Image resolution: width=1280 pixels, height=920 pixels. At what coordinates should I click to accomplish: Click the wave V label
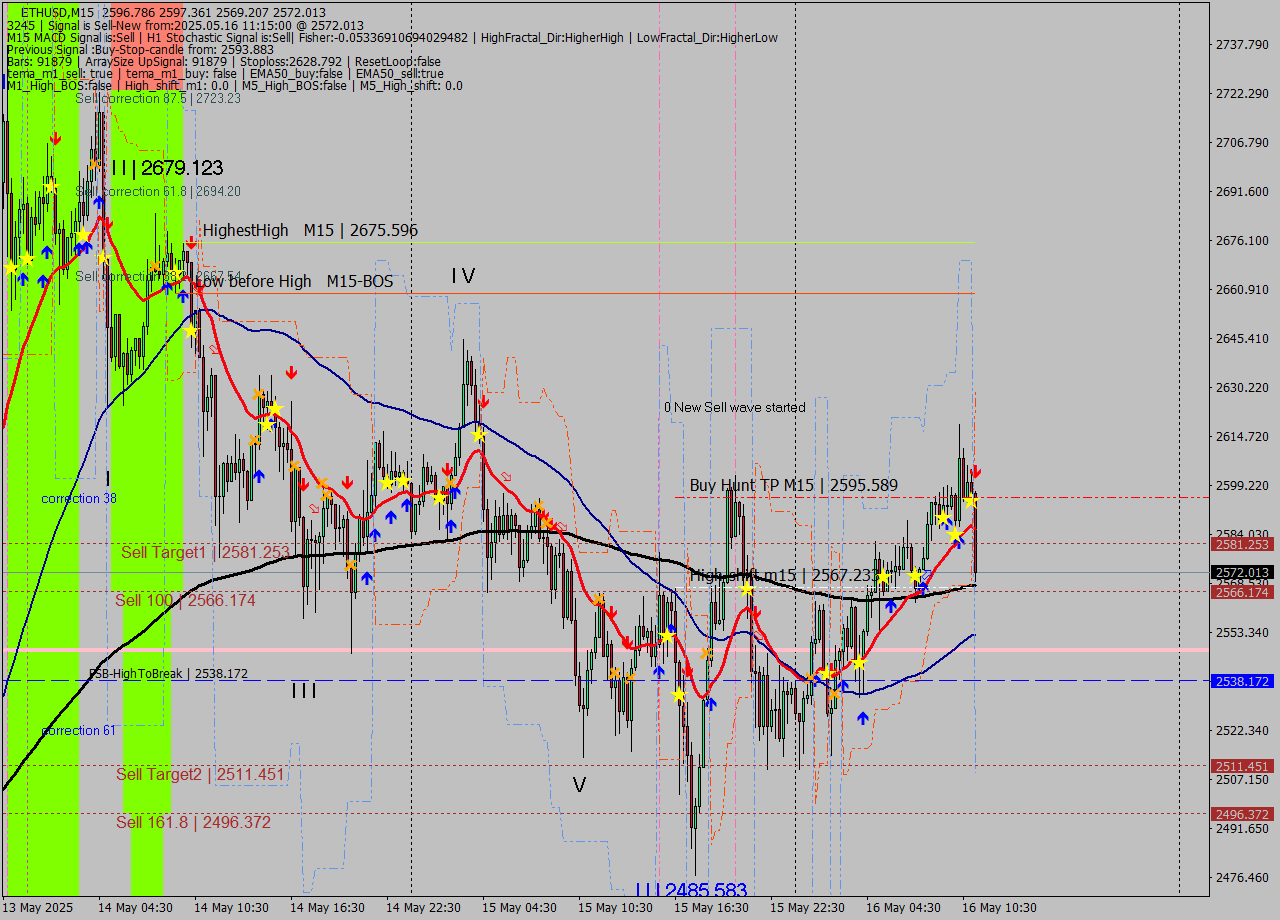(579, 785)
